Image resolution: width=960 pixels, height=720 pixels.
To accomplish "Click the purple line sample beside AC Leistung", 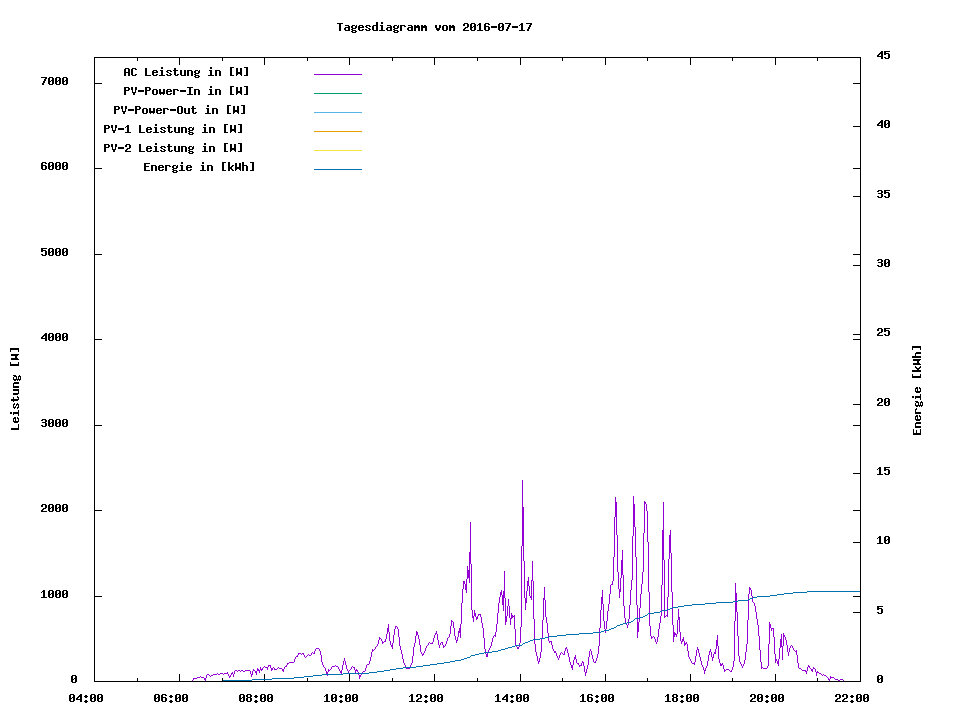I will click(x=337, y=74).
